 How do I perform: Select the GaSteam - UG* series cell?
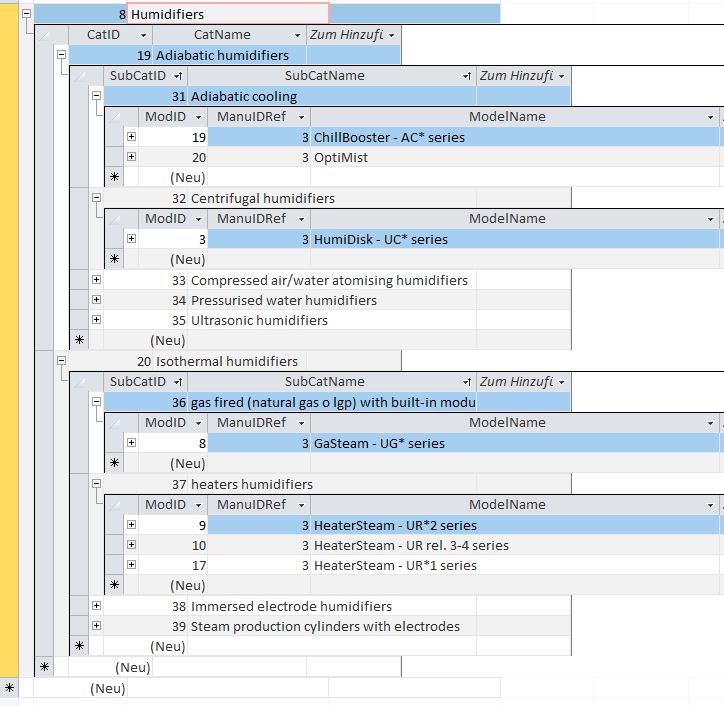click(x=515, y=443)
